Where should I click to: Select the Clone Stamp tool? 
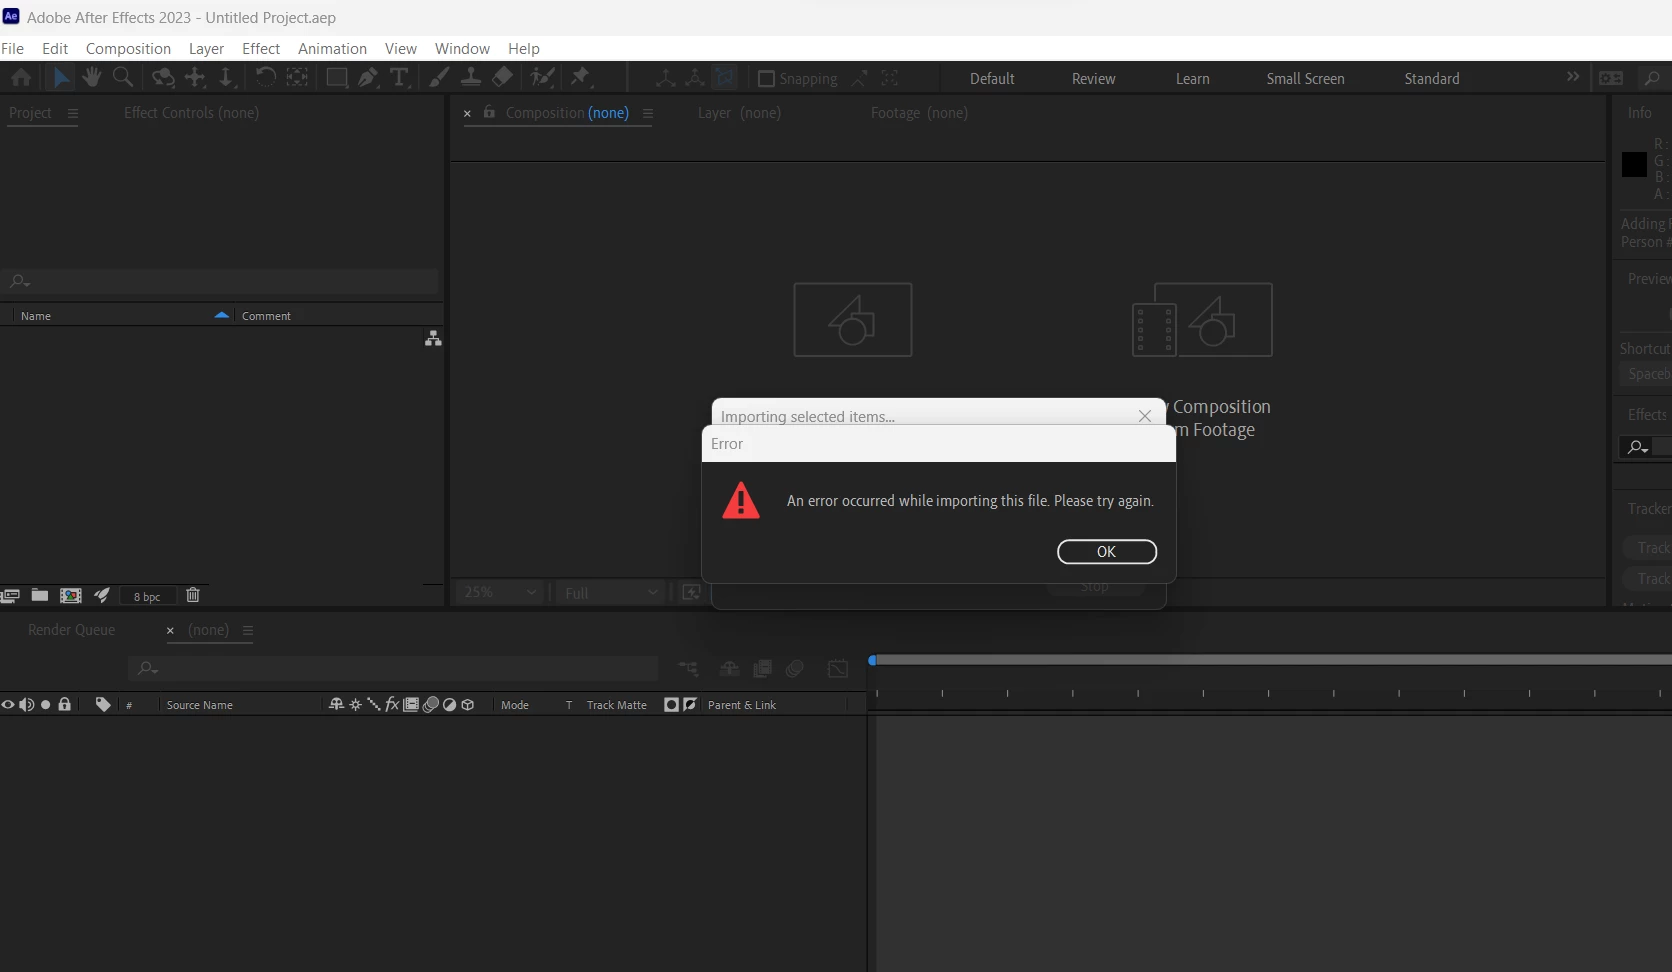click(x=470, y=78)
